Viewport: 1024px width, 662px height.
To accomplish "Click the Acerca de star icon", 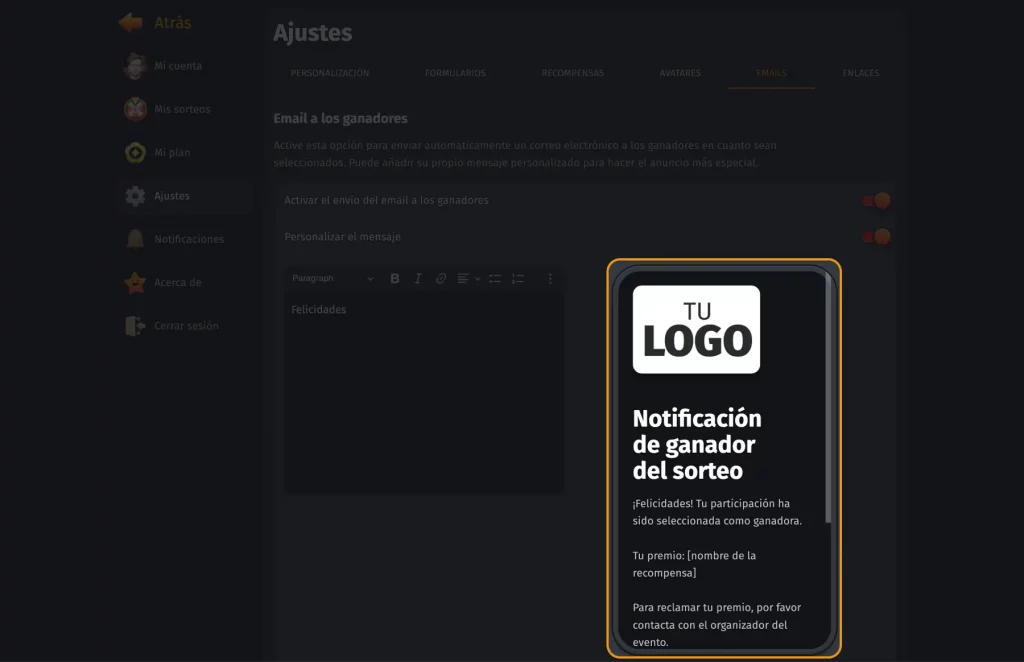I will click(x=135, y=283).
